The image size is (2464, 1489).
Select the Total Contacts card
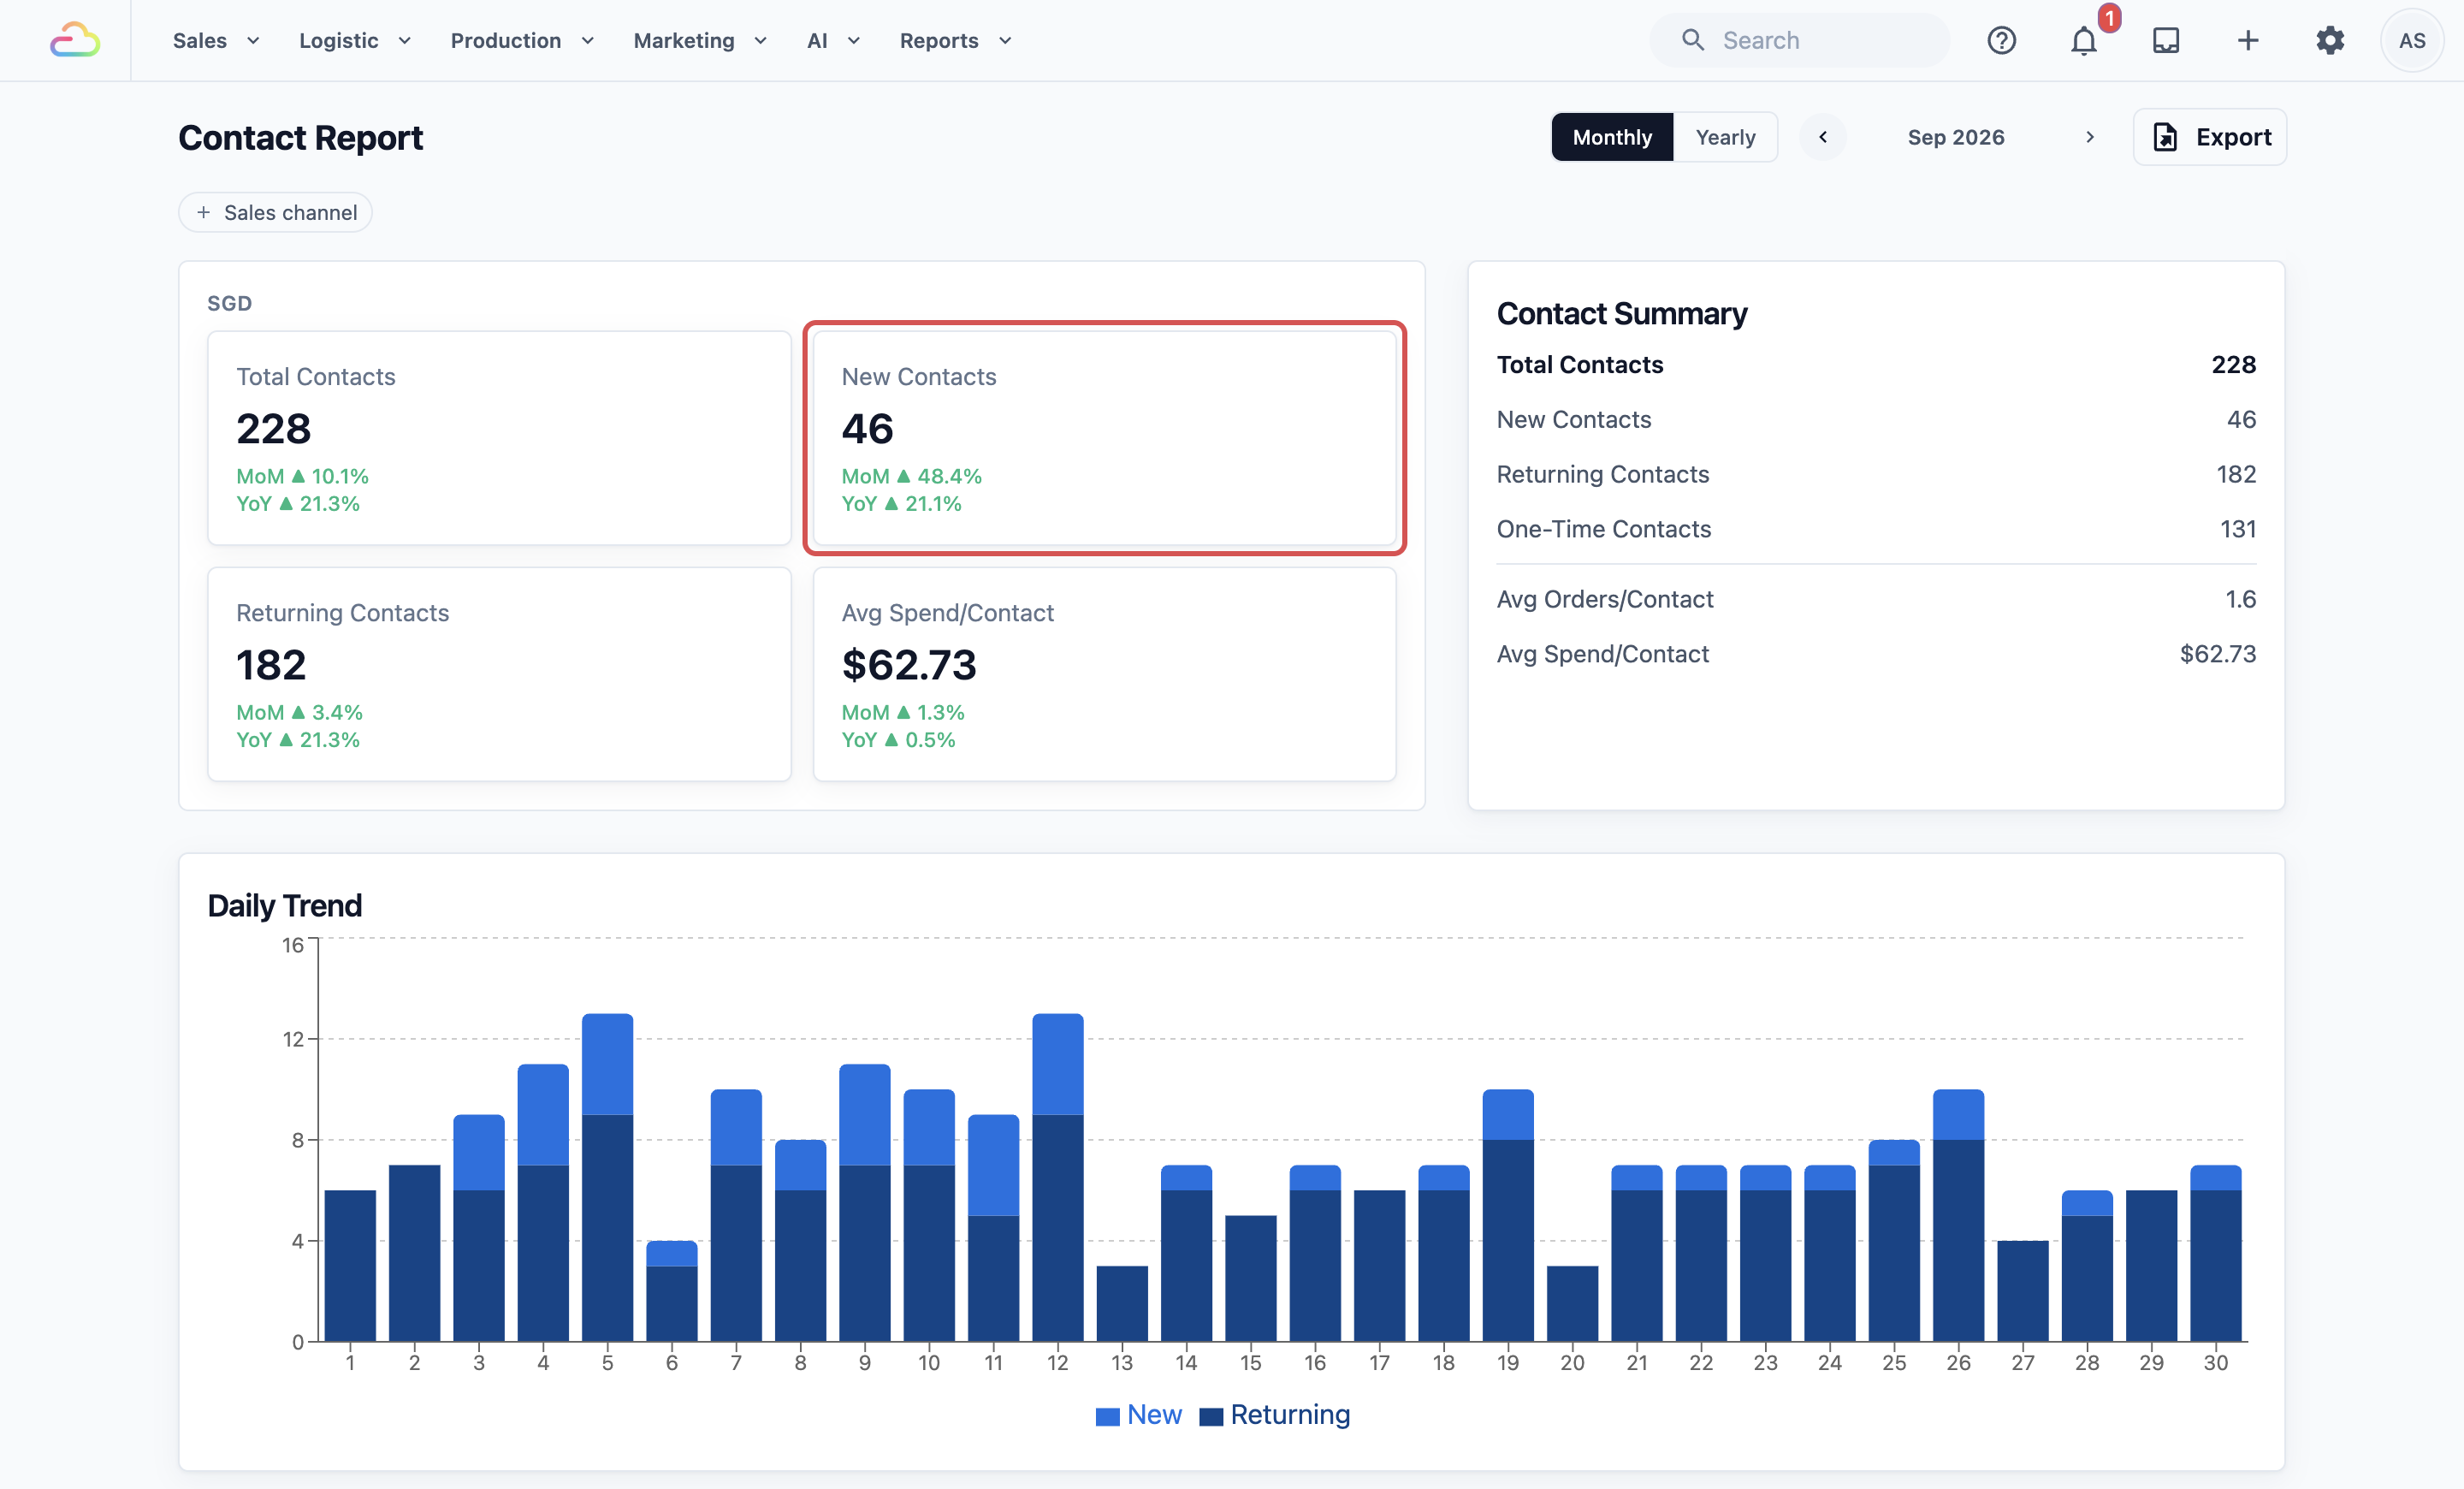click(x=499, y=438)
